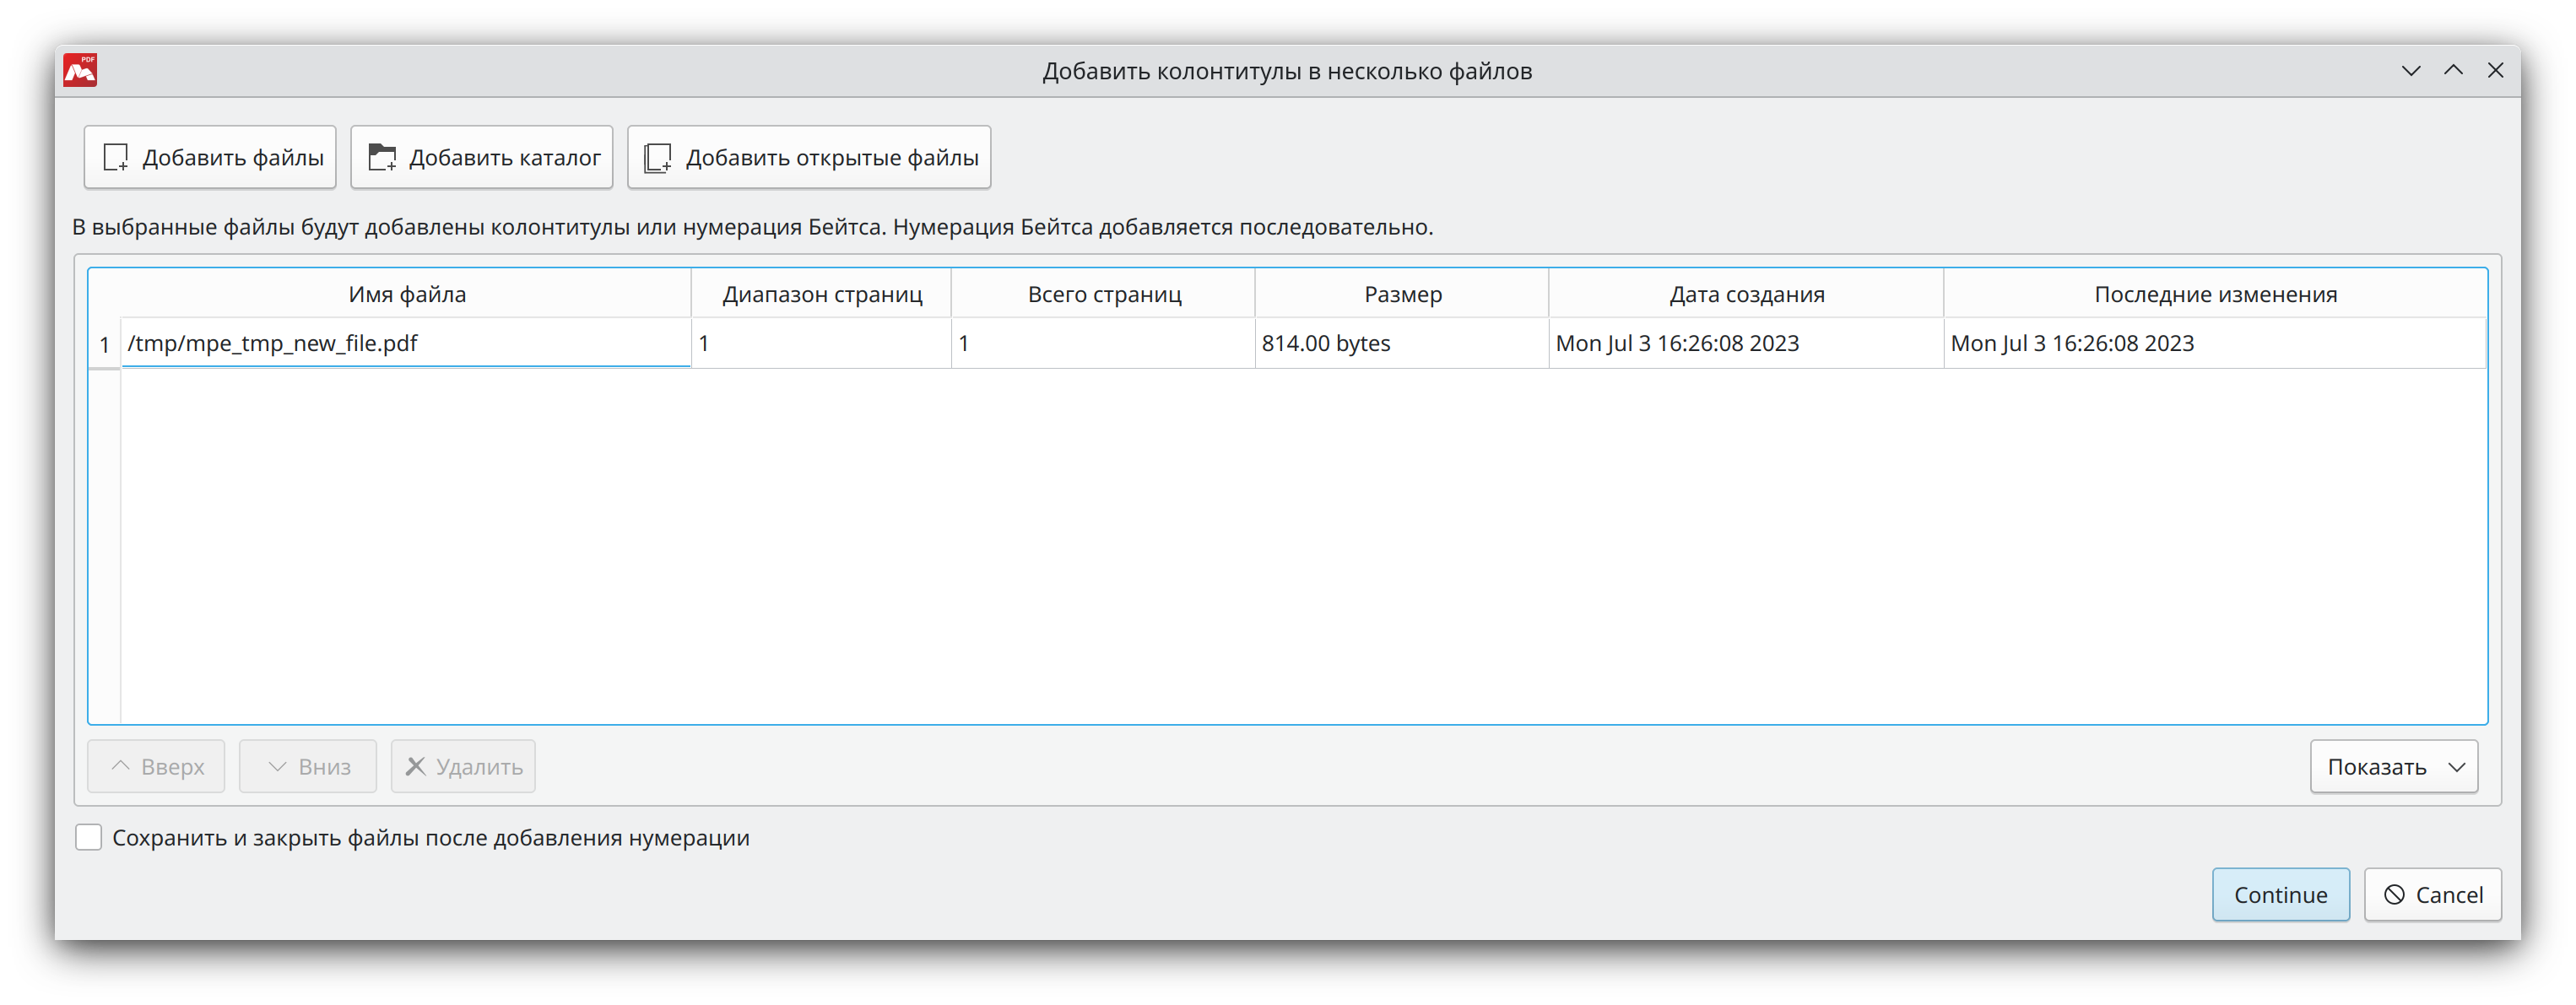Click Всего страниц column header

pos(1104,294)
